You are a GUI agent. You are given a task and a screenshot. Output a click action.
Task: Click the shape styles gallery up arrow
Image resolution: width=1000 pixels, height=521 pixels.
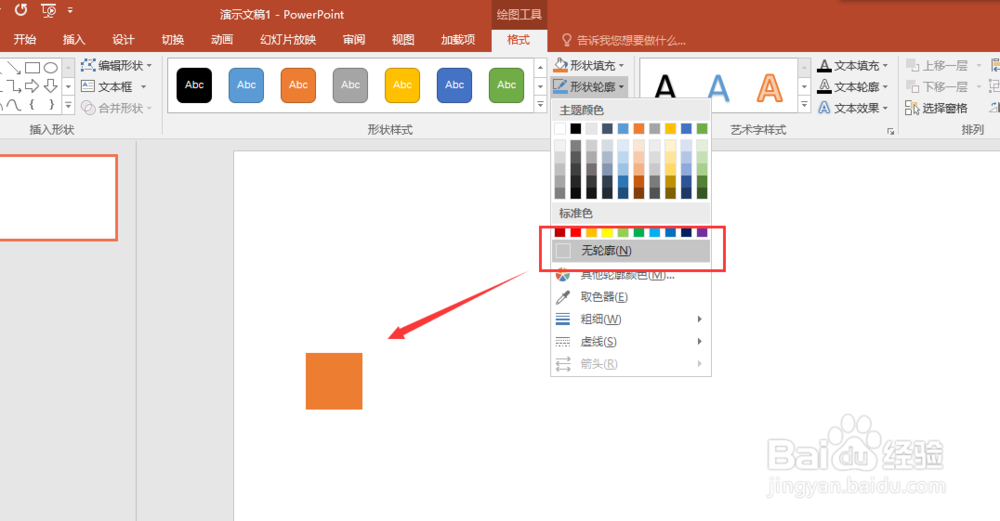tap(540, 66)
